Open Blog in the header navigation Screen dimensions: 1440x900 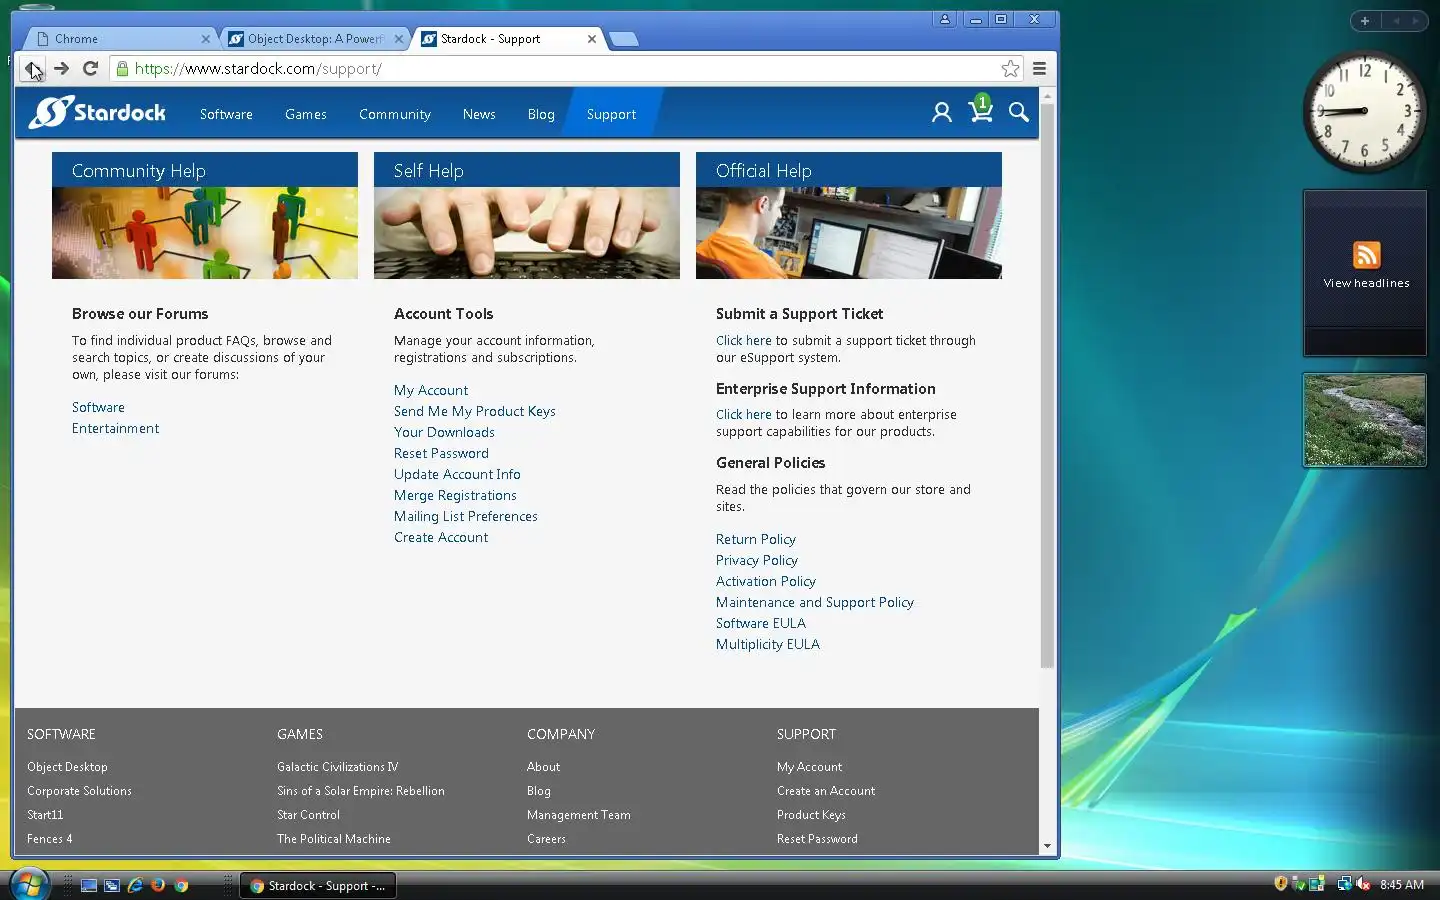coord(541,114)
